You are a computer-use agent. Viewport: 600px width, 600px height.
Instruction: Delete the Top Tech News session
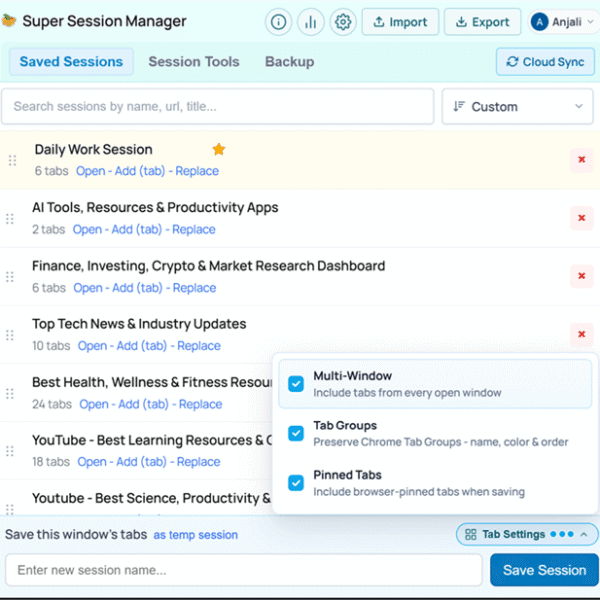click(581, 334)
